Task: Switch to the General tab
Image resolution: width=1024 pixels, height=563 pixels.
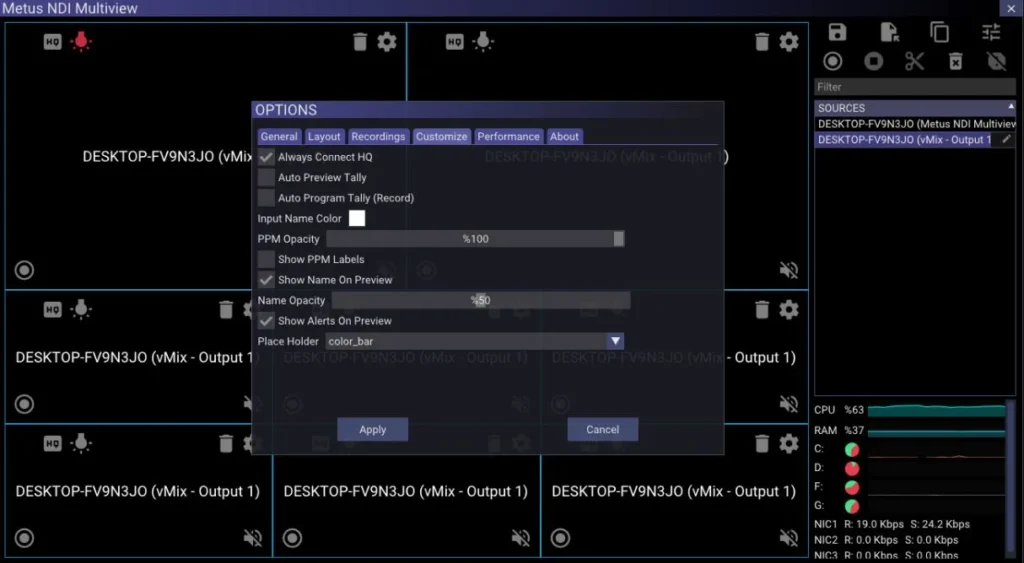Action: (279, 137)
